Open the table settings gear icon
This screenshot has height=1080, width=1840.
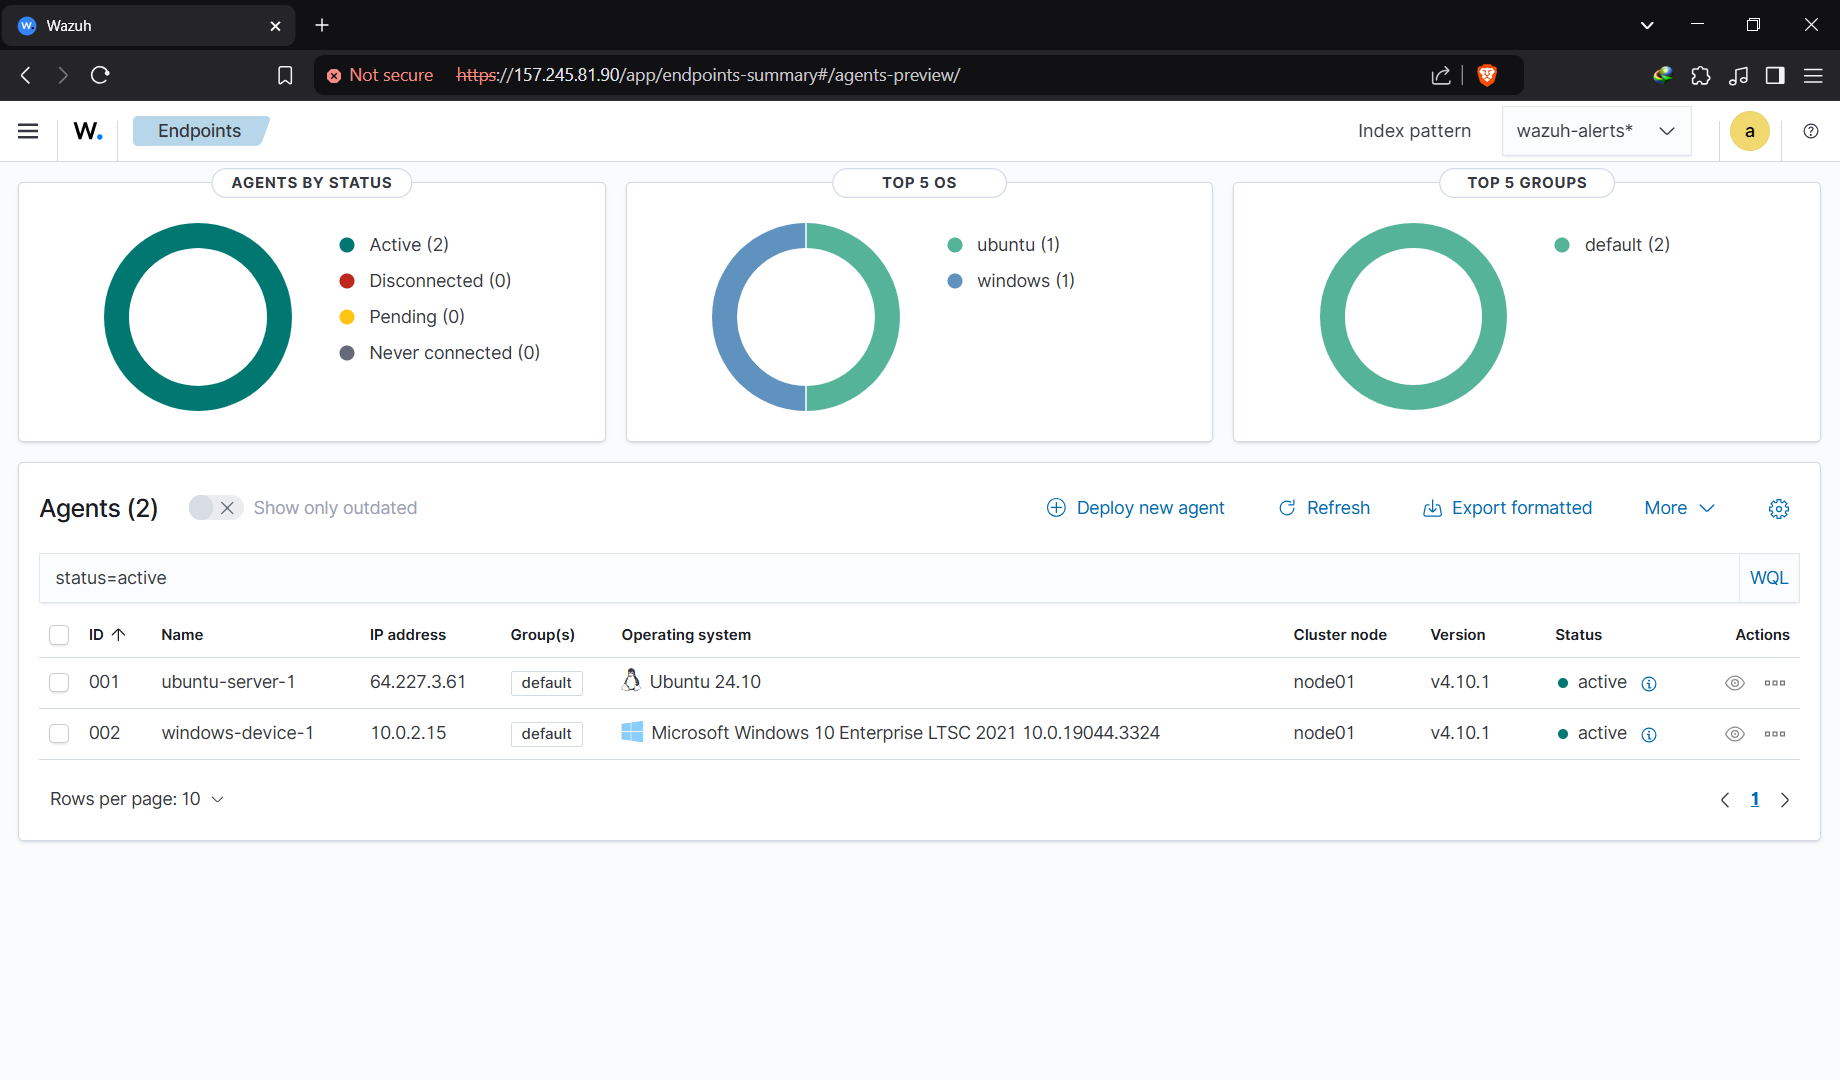tap(1779, 508)
